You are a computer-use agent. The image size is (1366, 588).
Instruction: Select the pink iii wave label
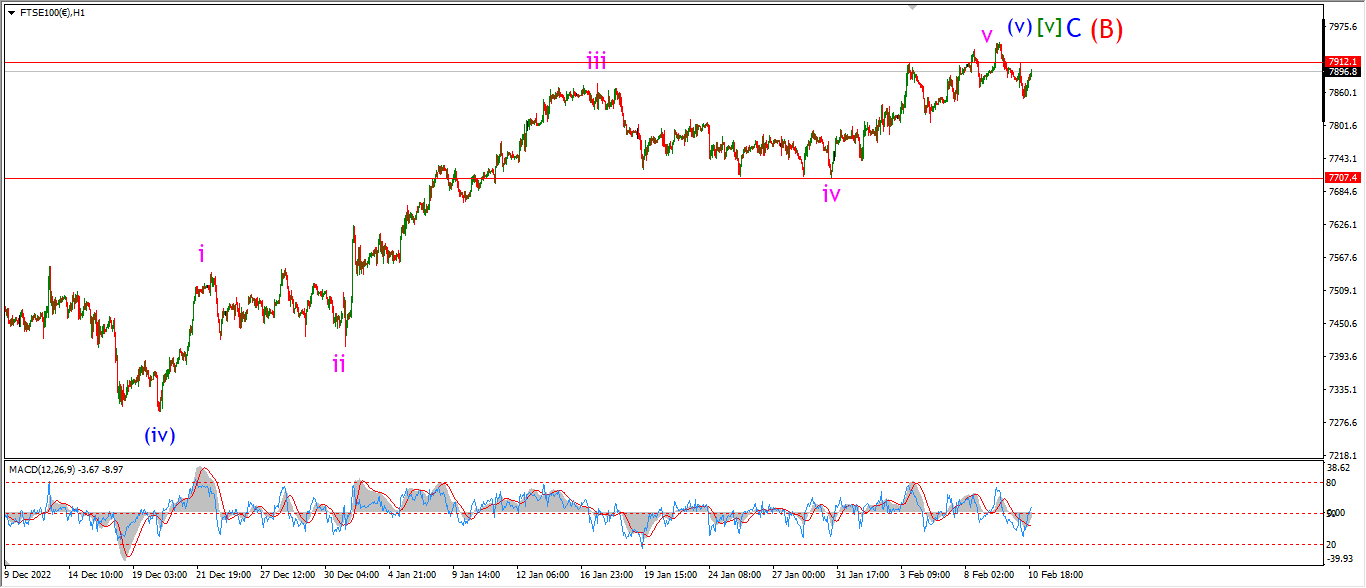[597, 62]
